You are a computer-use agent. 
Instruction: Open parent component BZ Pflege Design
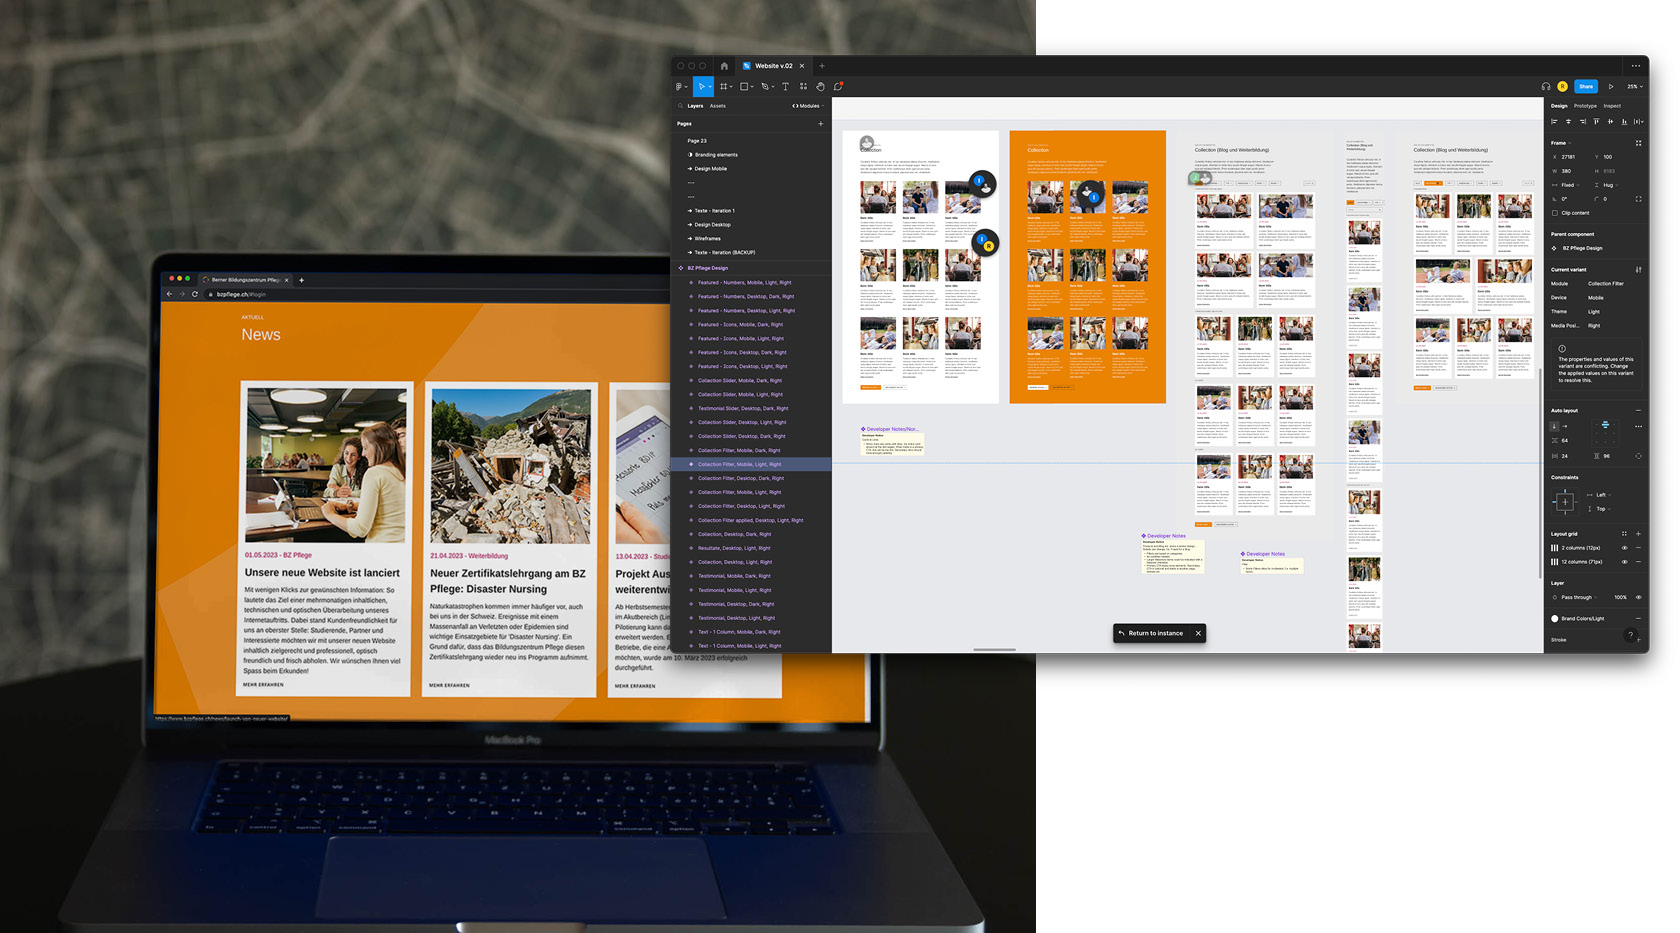coord(1577,248)
